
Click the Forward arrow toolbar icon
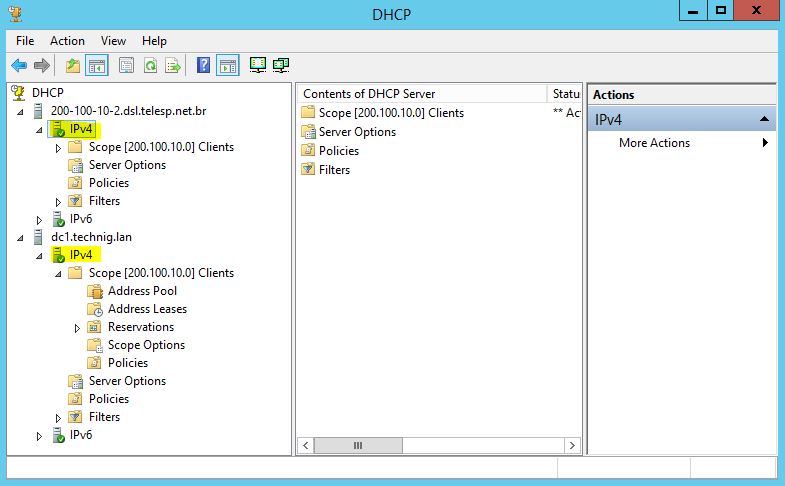coord(42,65)
